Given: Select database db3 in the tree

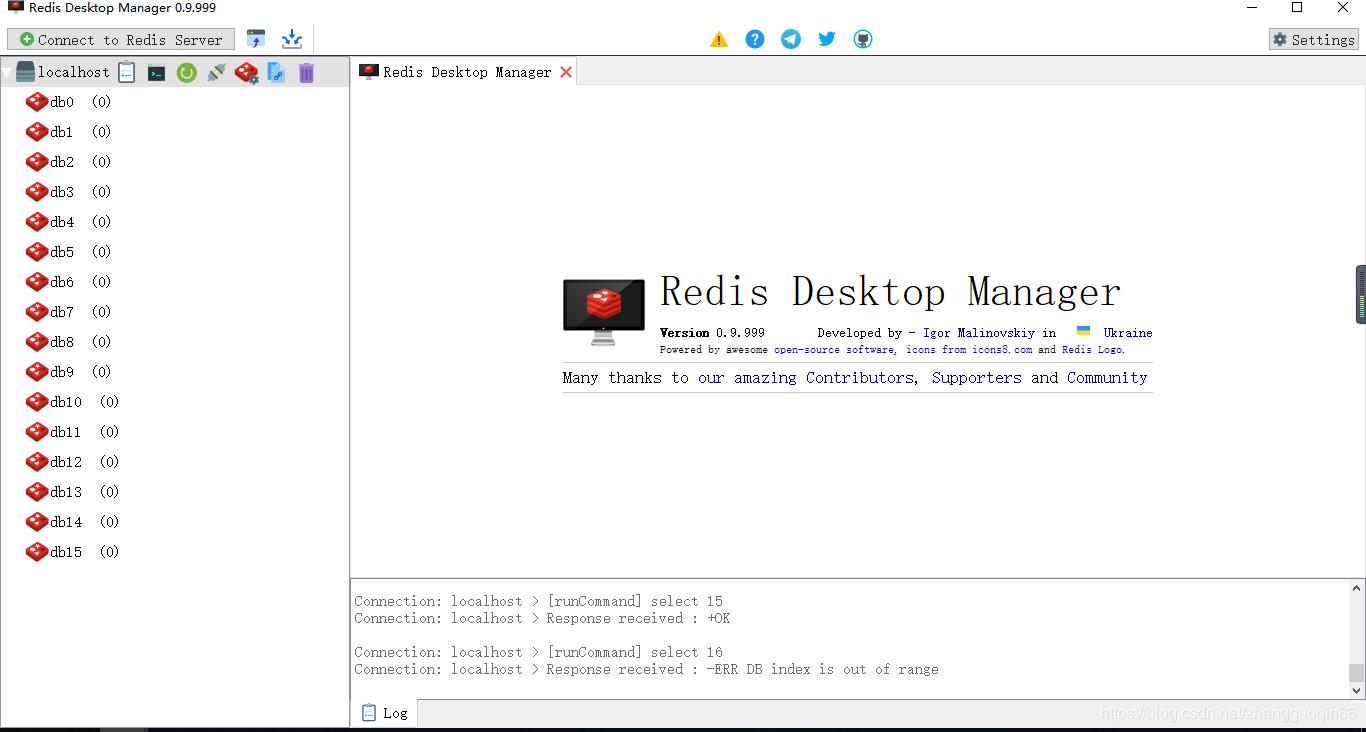Looking at the screenshot, I should coord(68,192).
